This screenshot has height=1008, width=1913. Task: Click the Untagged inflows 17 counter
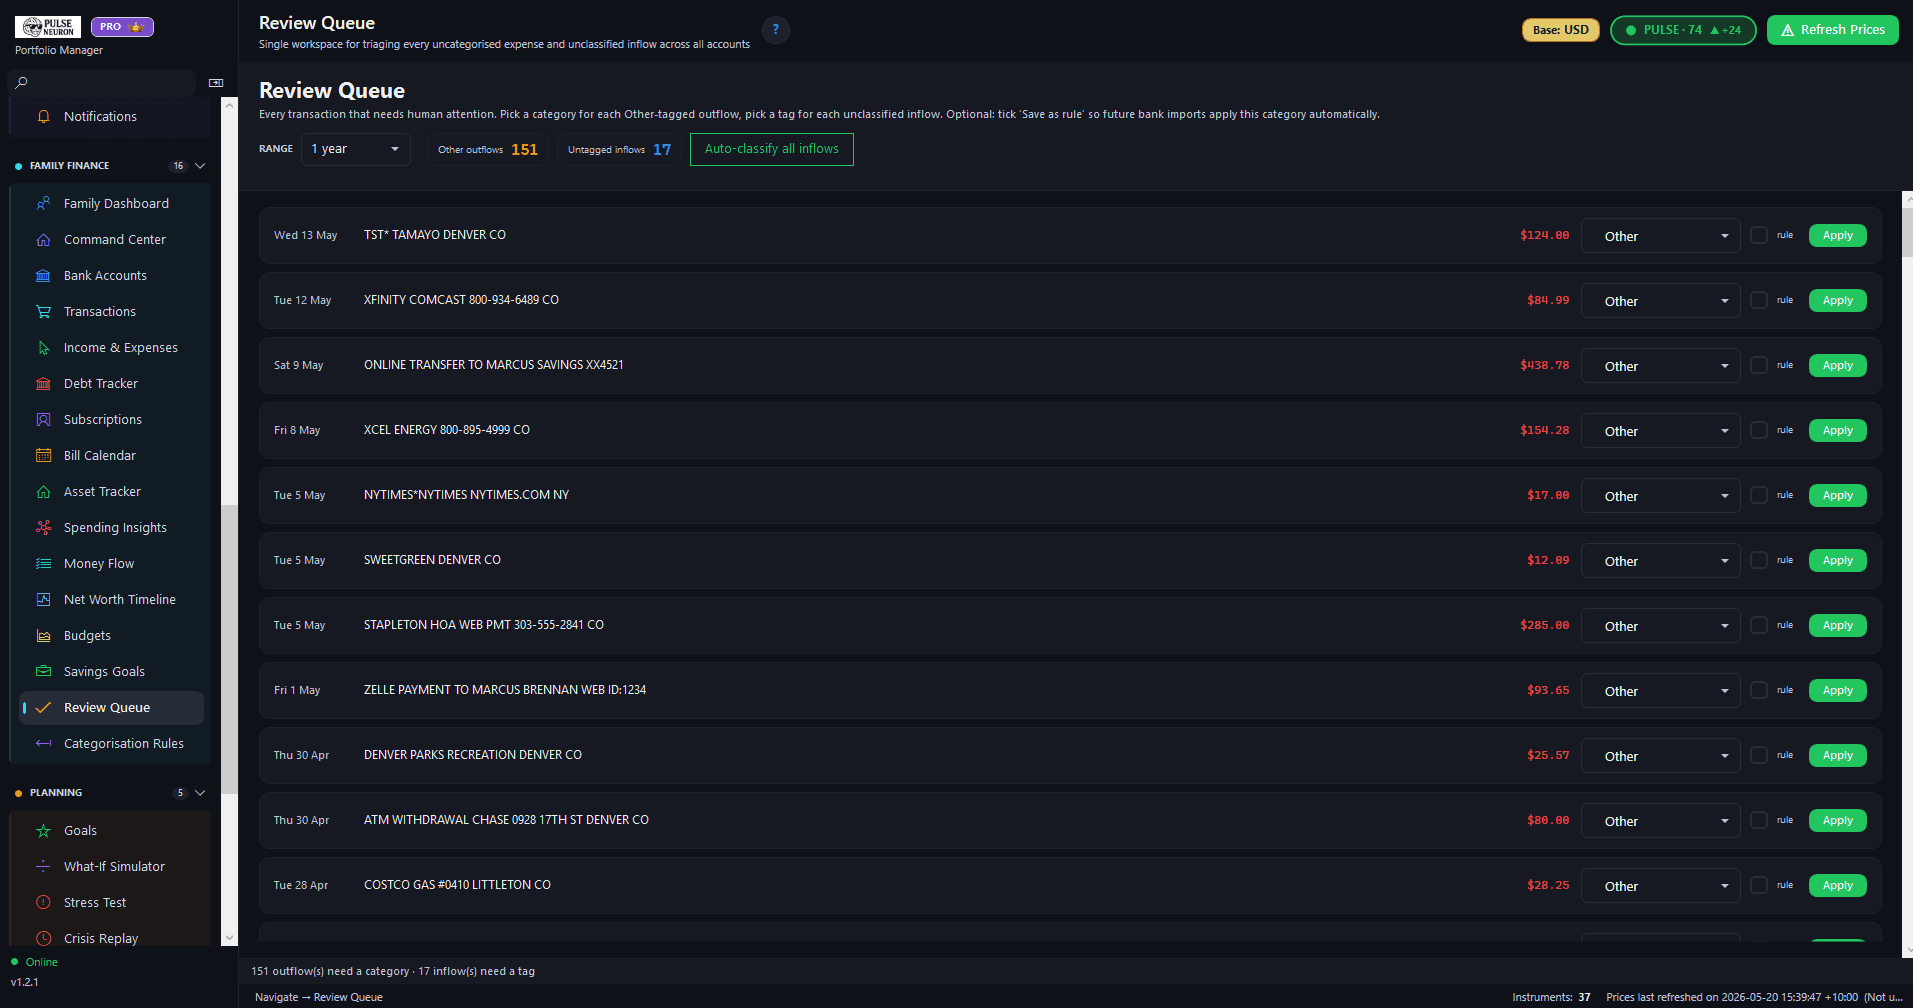click(620, 149)
